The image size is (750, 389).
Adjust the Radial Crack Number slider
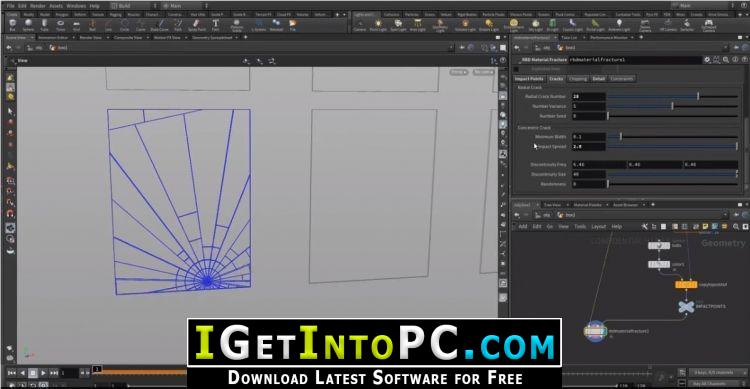(x=673, y=97)
